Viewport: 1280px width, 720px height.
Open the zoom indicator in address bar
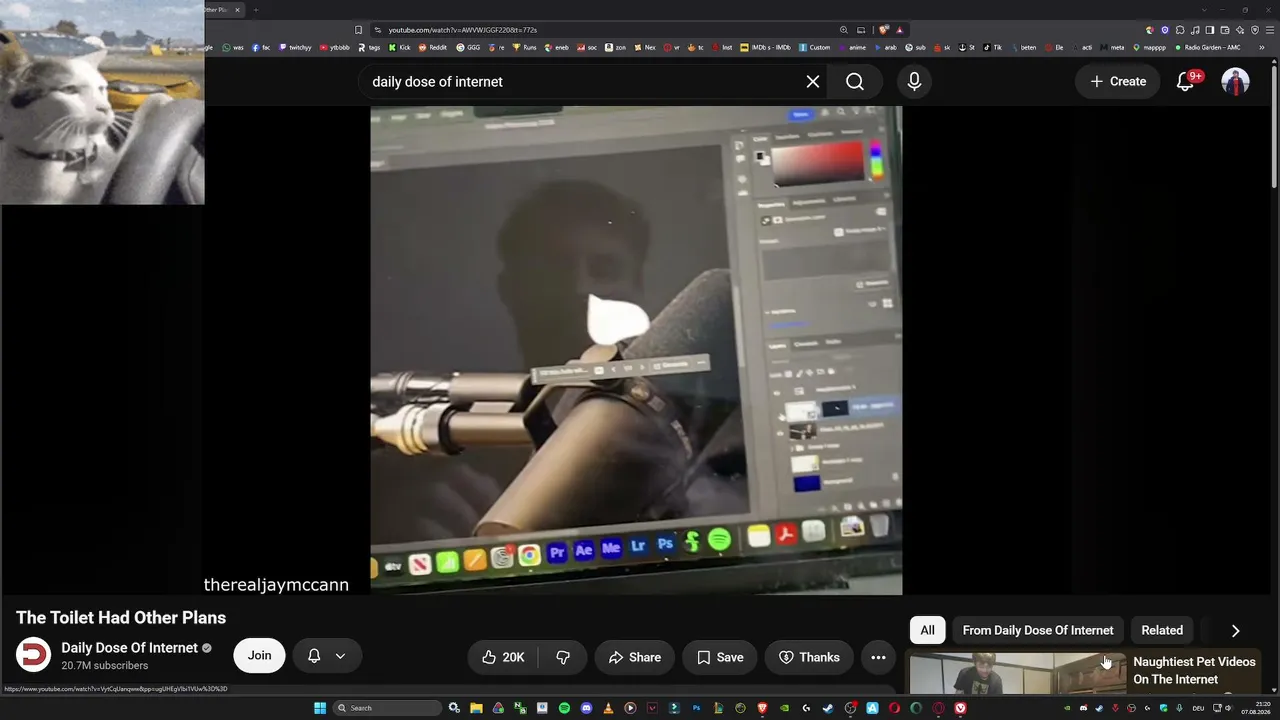tap(844, 30)
